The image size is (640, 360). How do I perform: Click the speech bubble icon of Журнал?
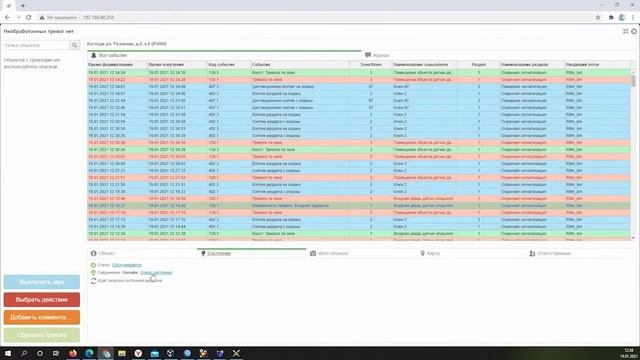tap(368, 55)
